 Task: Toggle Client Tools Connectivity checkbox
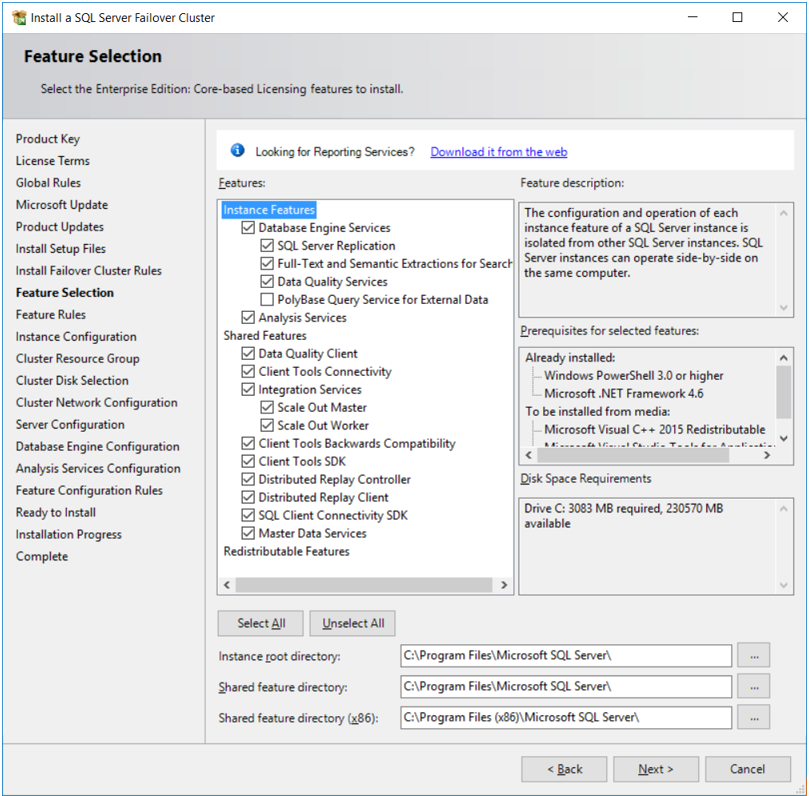pos(248,371)
